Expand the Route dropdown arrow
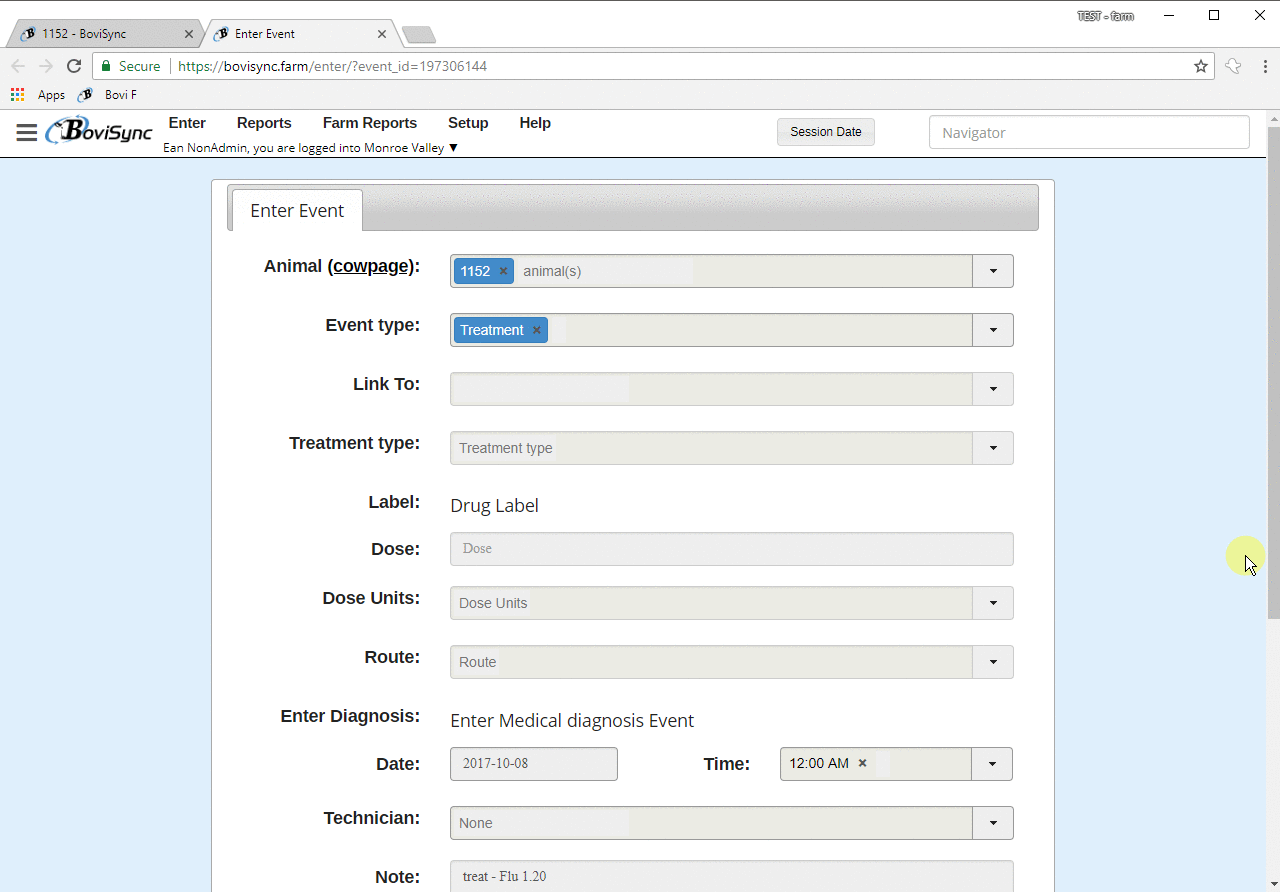Viewport: 1280px width, 892px height. coord(993,662)
